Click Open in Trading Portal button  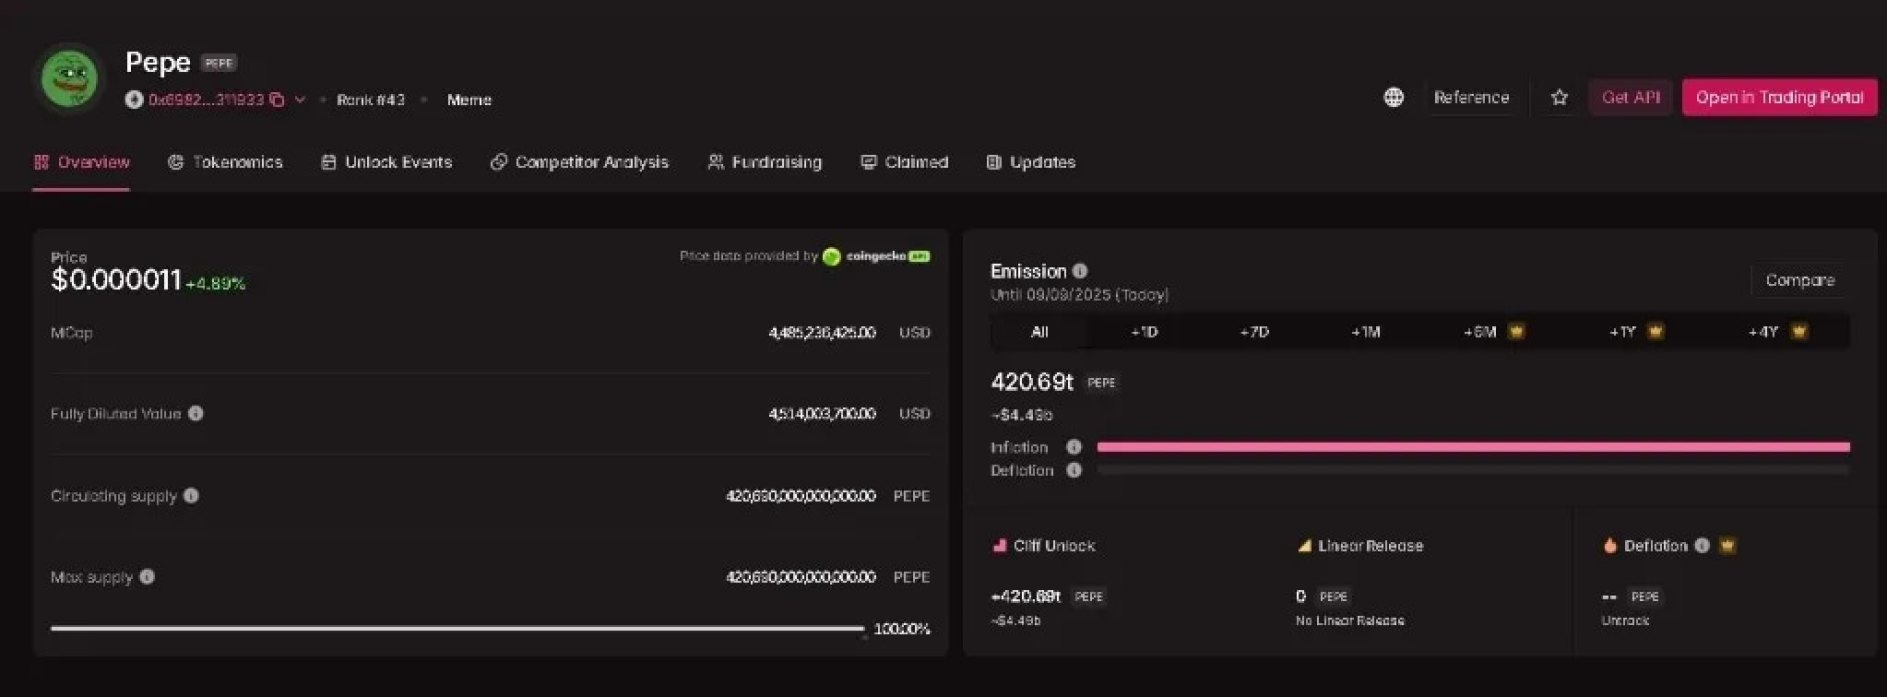click(x=1779, y=97)
